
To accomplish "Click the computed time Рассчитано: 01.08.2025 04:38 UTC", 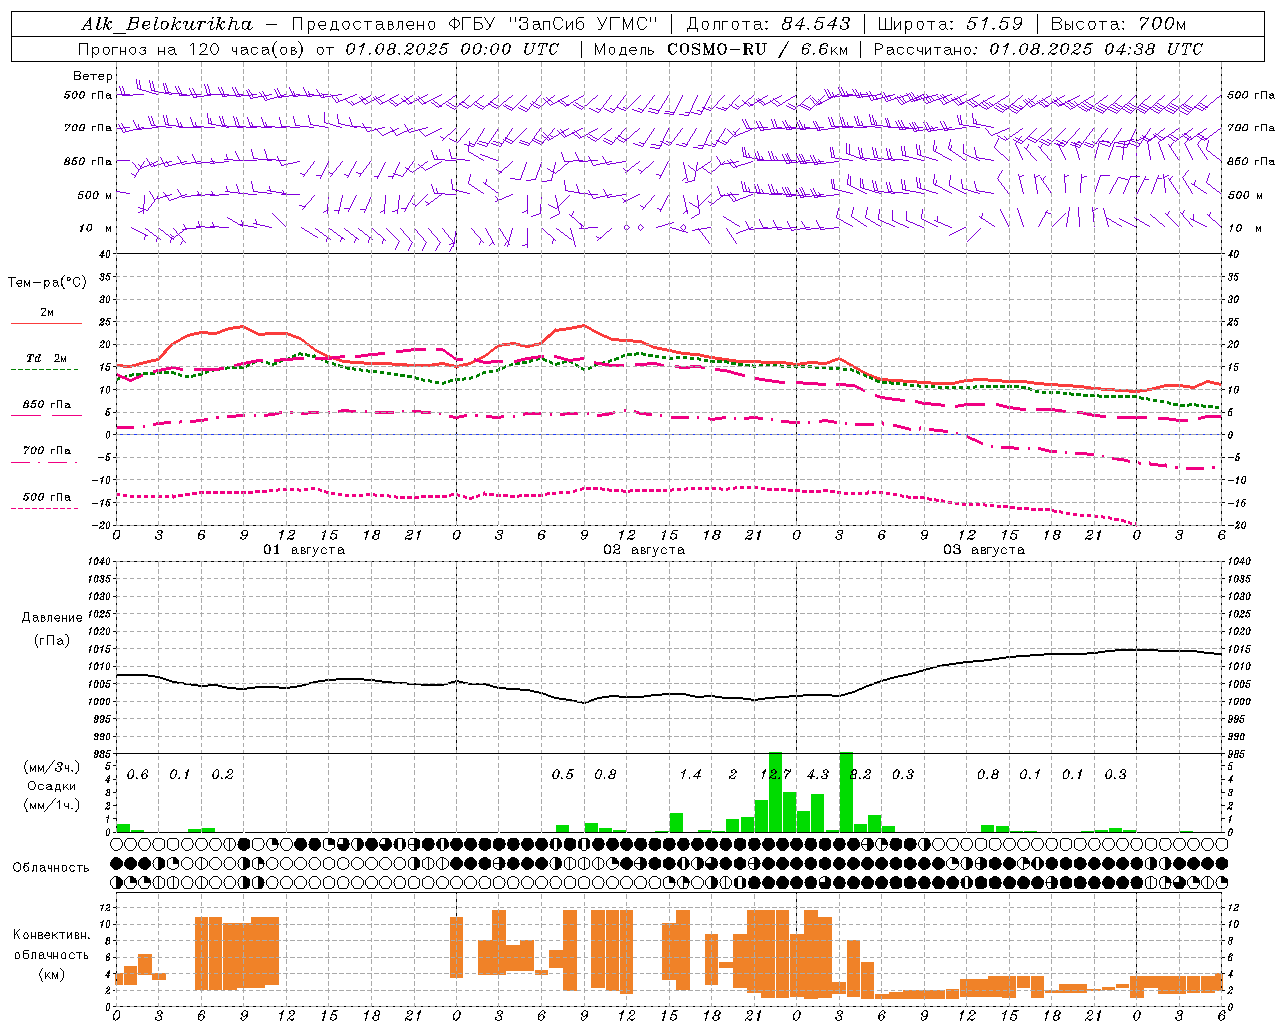I will tap(1038, 49).
